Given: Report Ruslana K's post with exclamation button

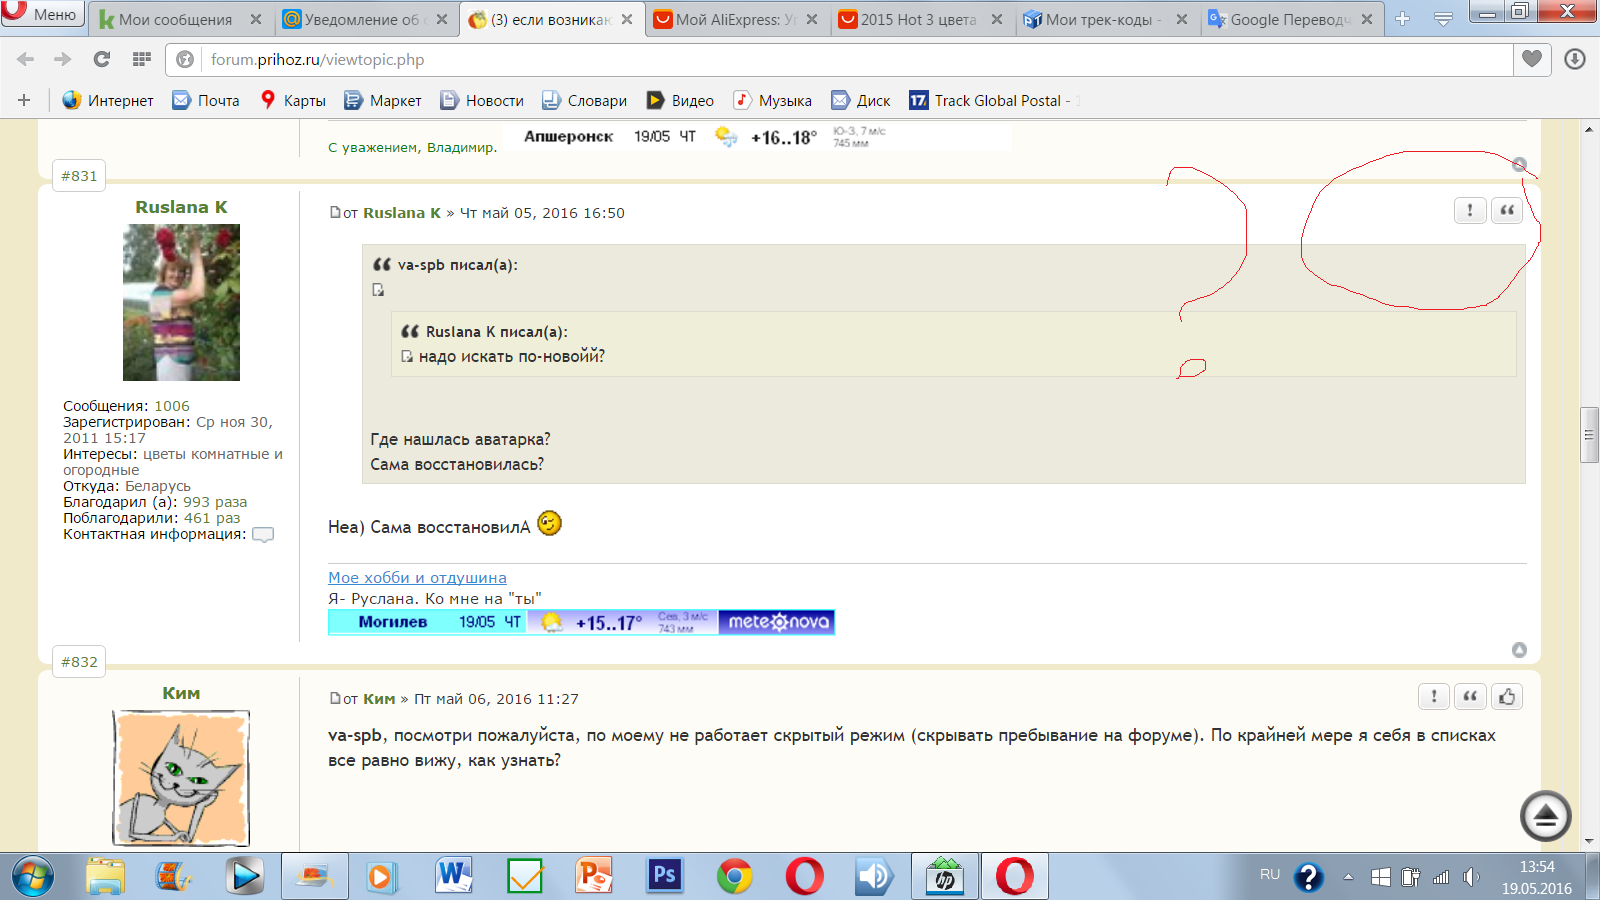Looking at the screenshot, I should click(x=1469, y=210).
